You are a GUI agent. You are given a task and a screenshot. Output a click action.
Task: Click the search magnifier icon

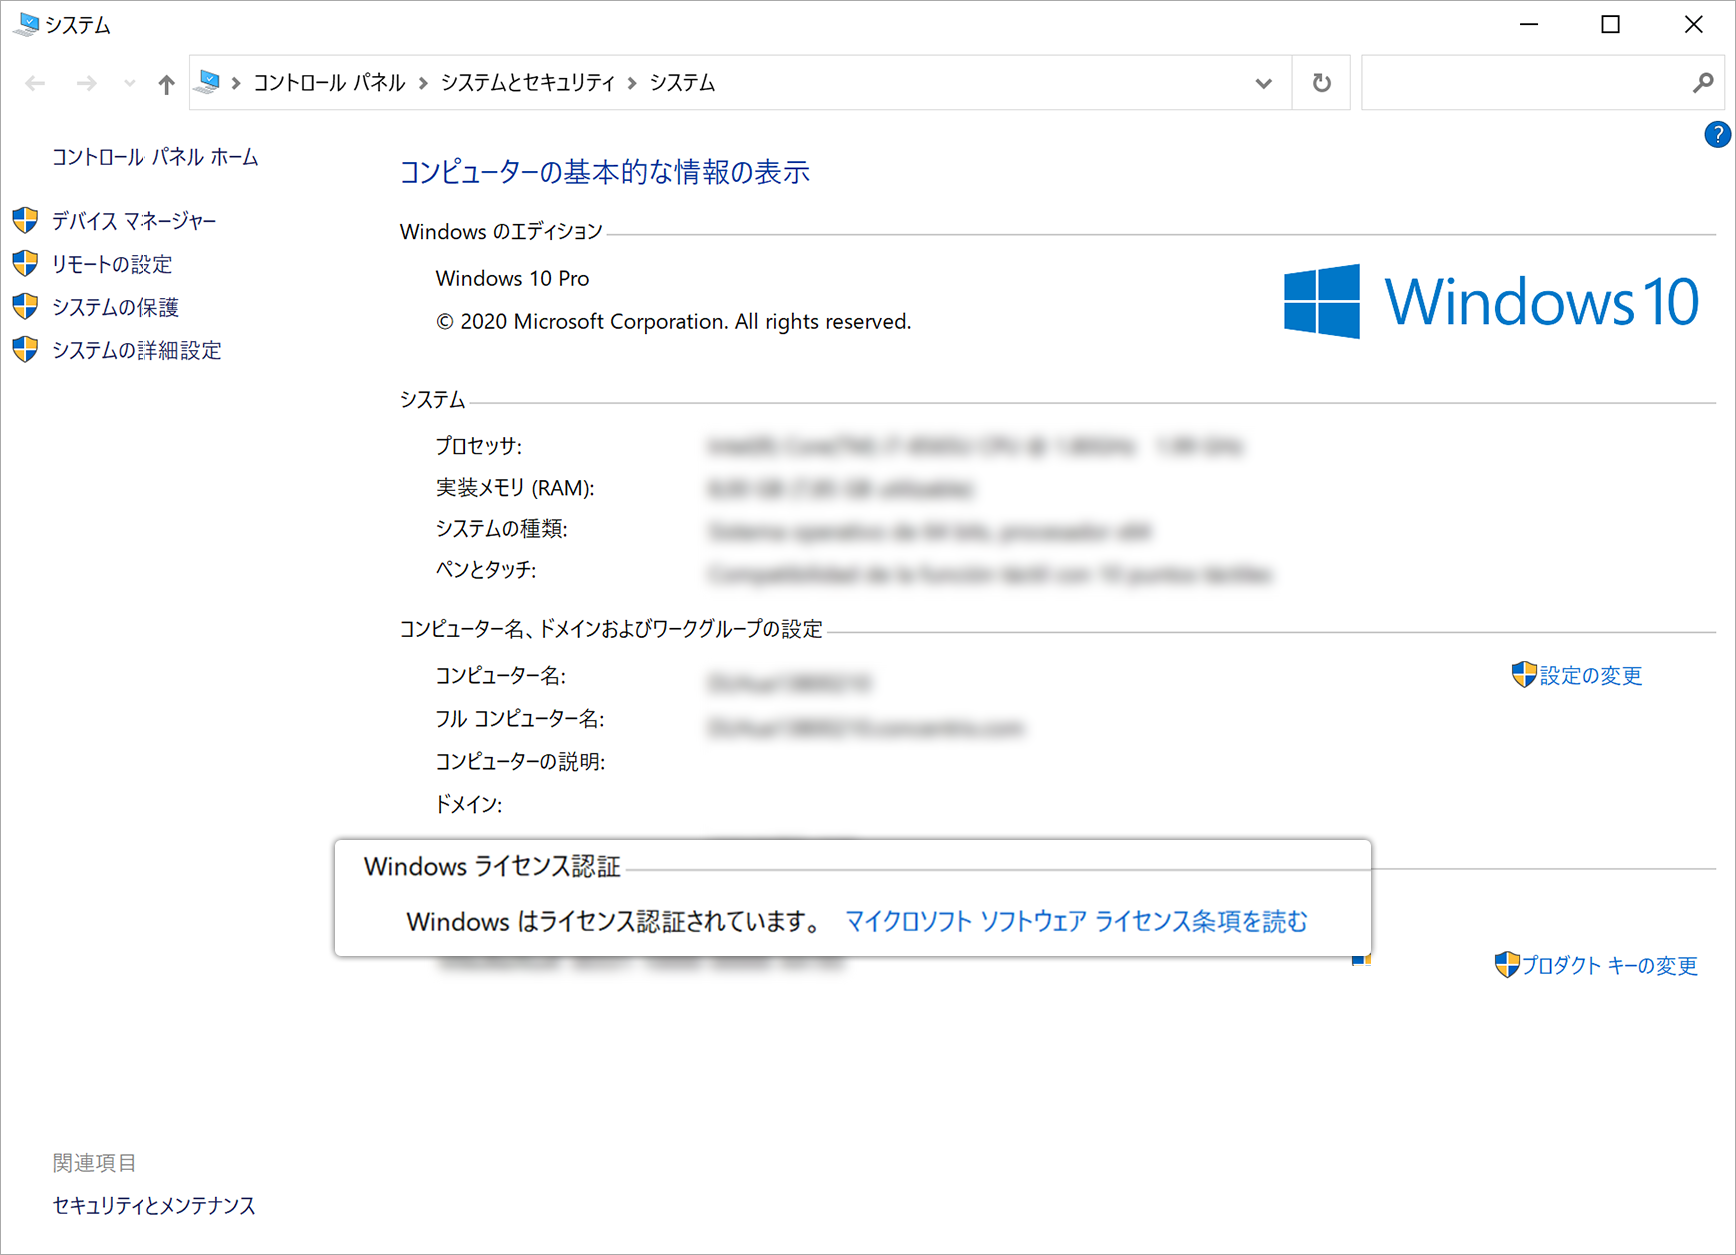(x=1701, y=83)
